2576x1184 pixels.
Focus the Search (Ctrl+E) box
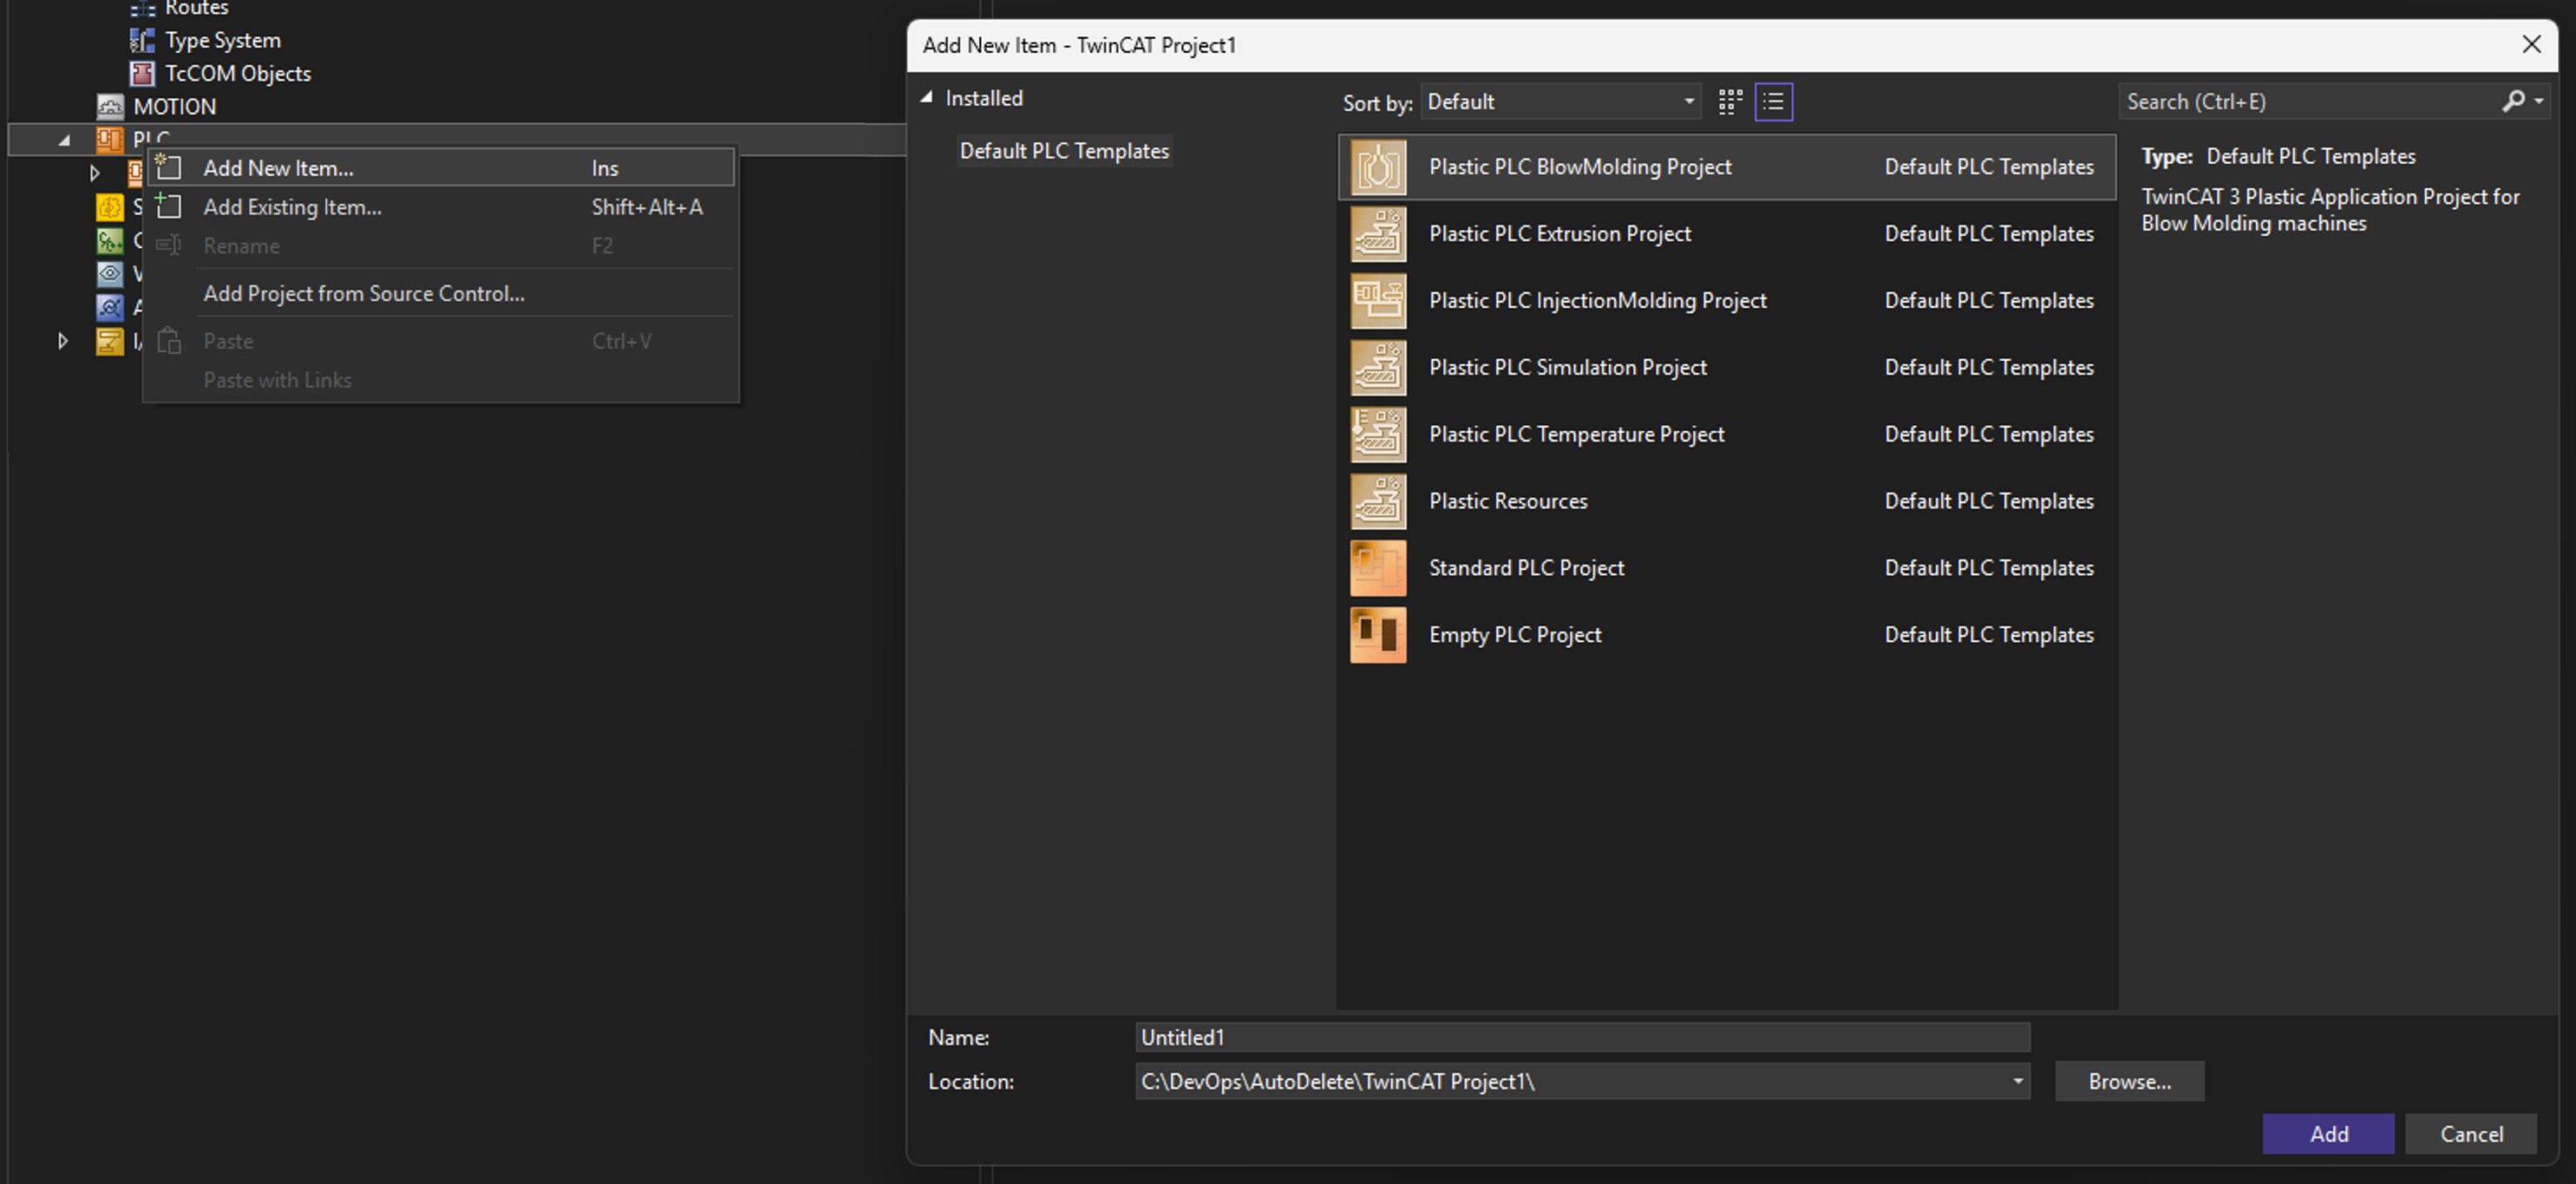coord(2309,101)
